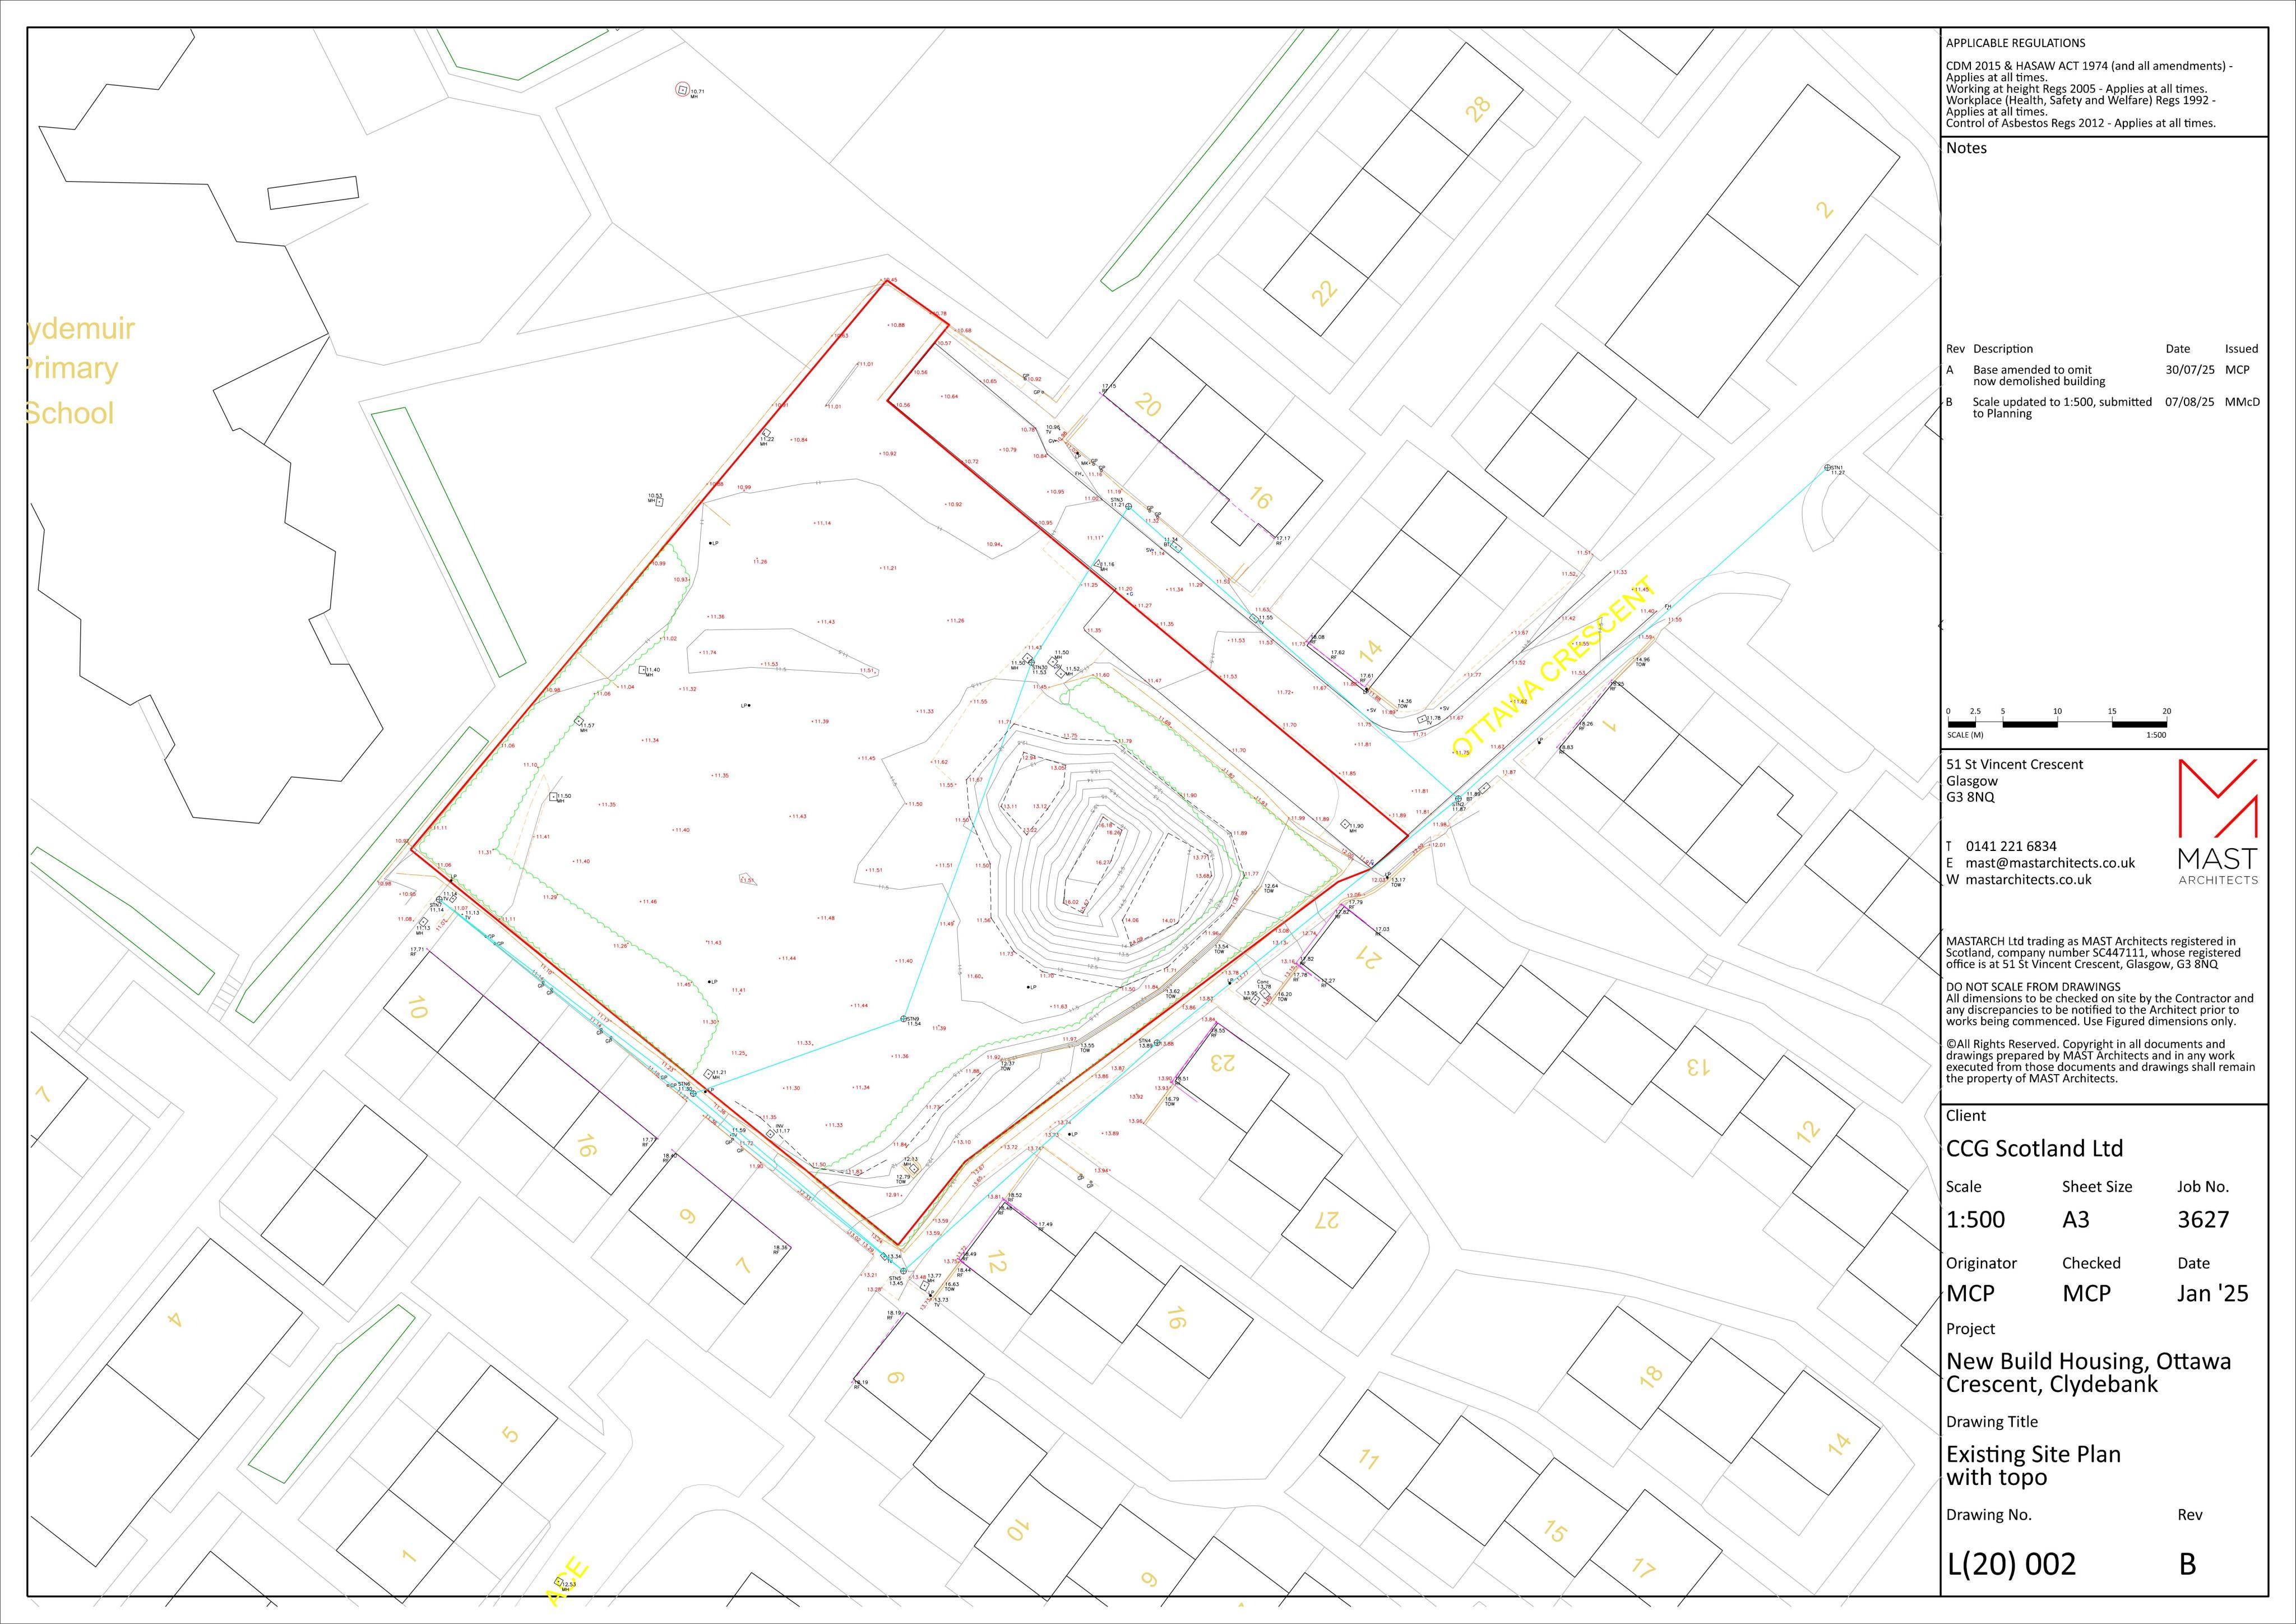Select sheet size value A3

[x=2076, y=1220]
